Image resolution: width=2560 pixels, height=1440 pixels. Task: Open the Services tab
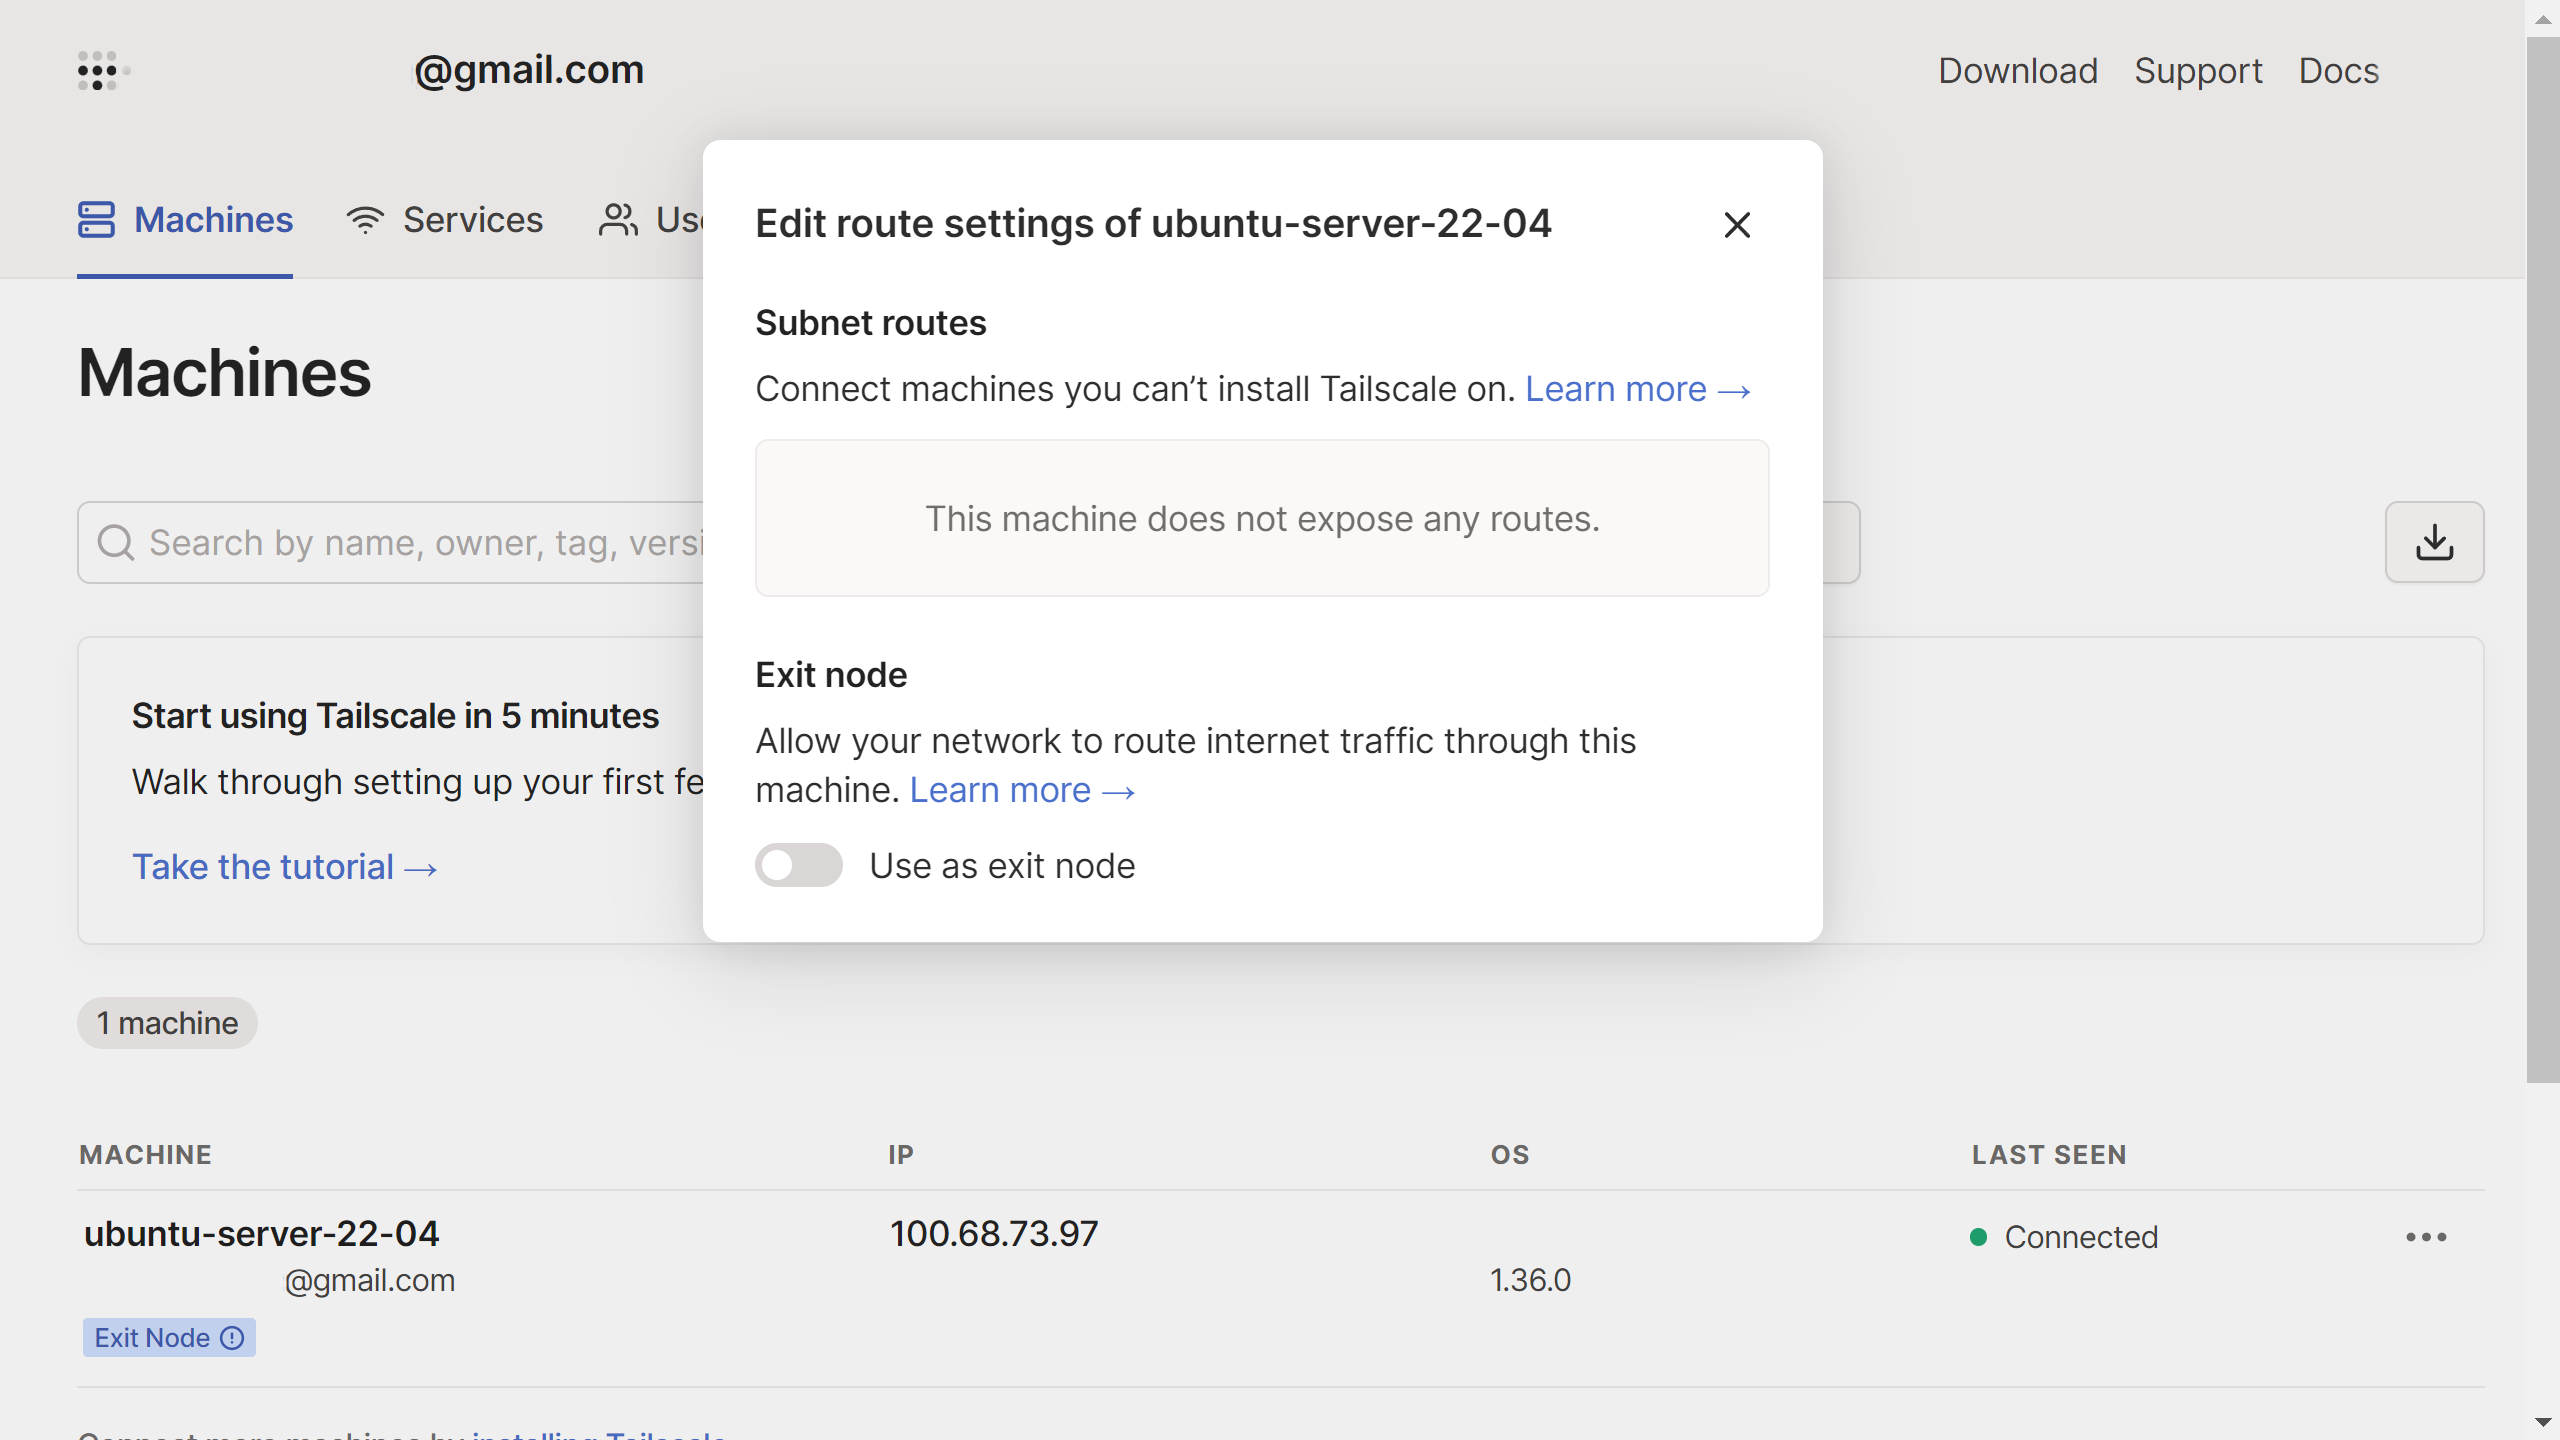(472, 220)
